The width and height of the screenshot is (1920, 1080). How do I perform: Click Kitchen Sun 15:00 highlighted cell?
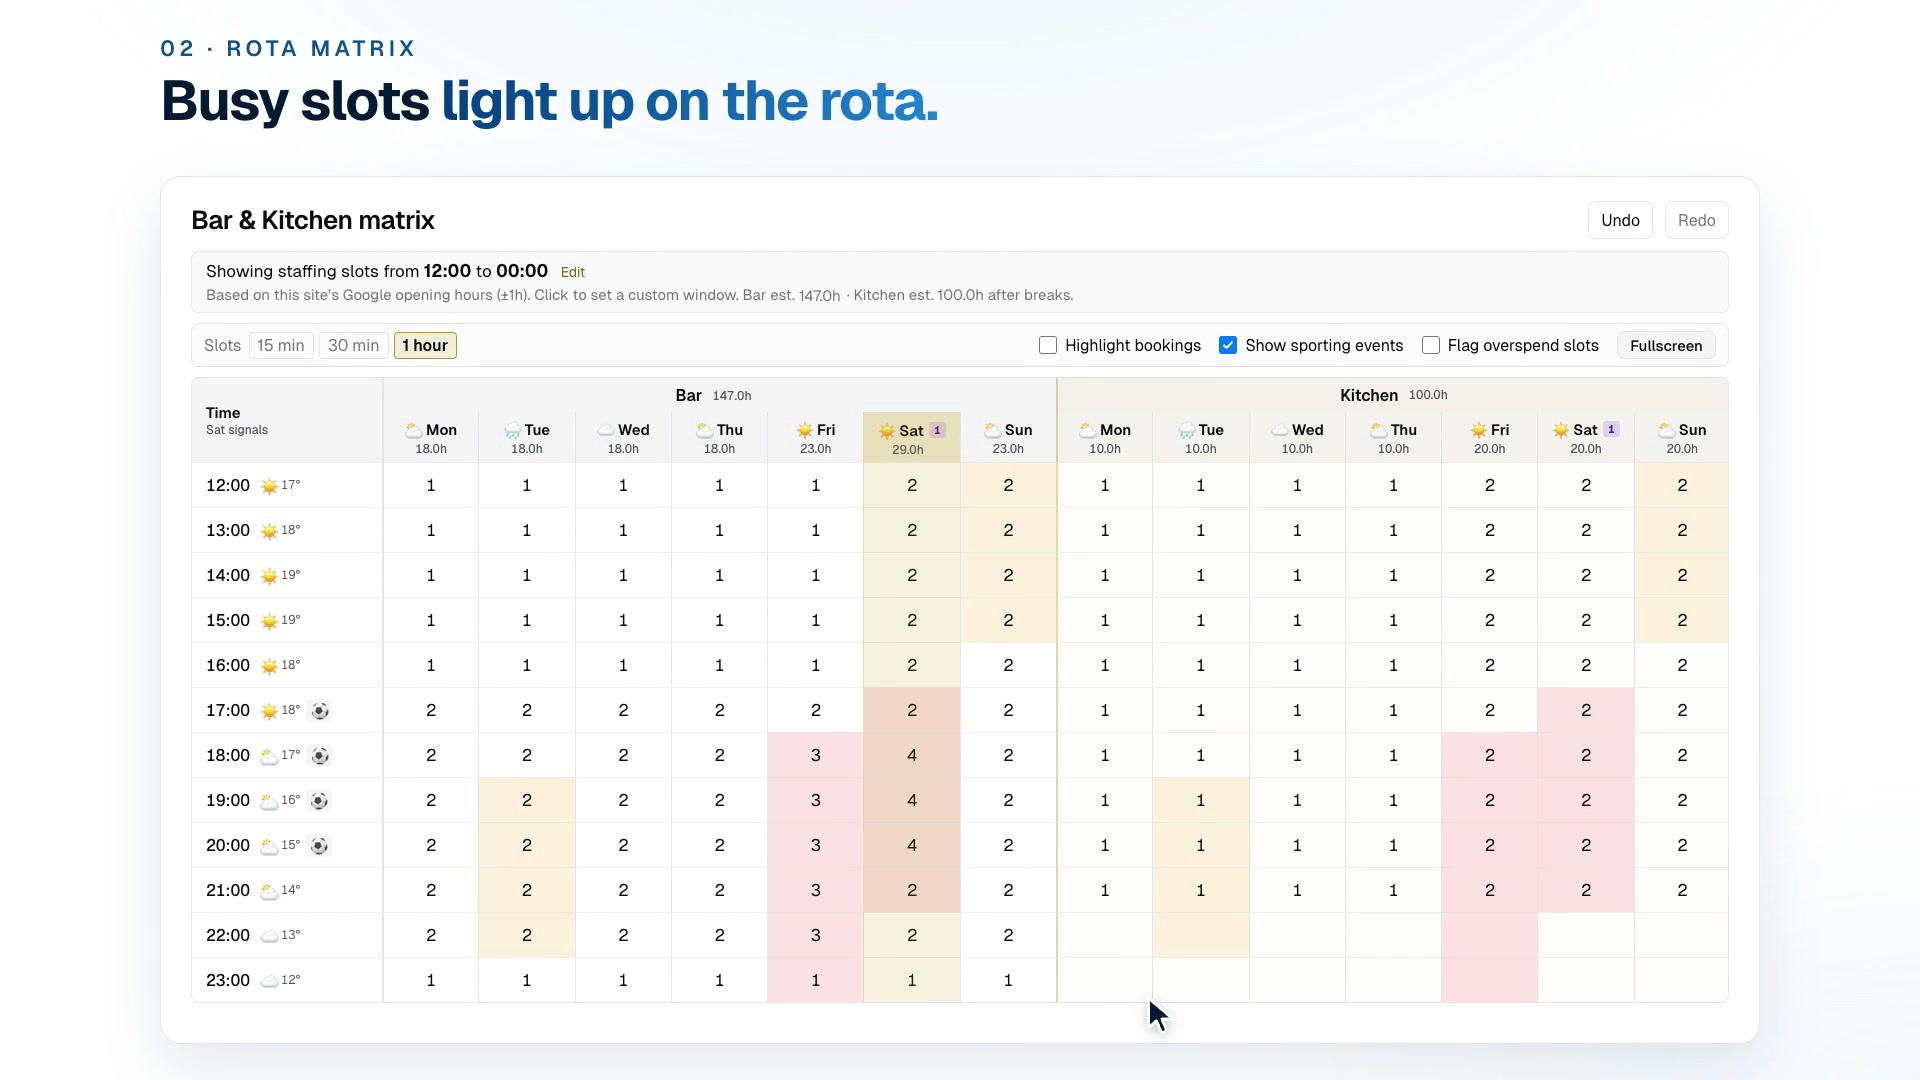point(1682,620)
